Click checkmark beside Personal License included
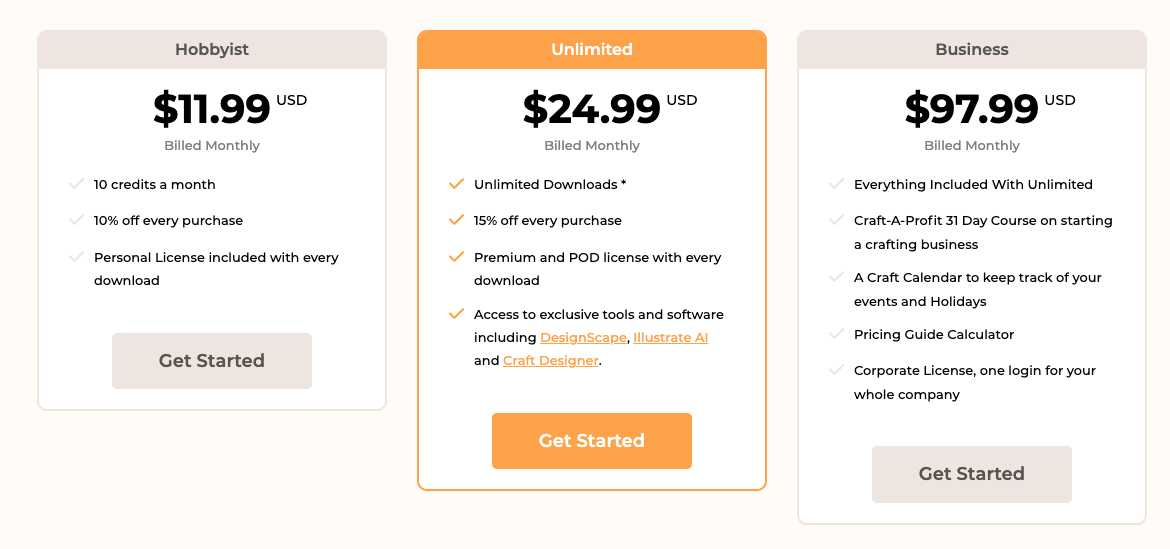Screen dimensions: 1170x549 tap(76, 257)
